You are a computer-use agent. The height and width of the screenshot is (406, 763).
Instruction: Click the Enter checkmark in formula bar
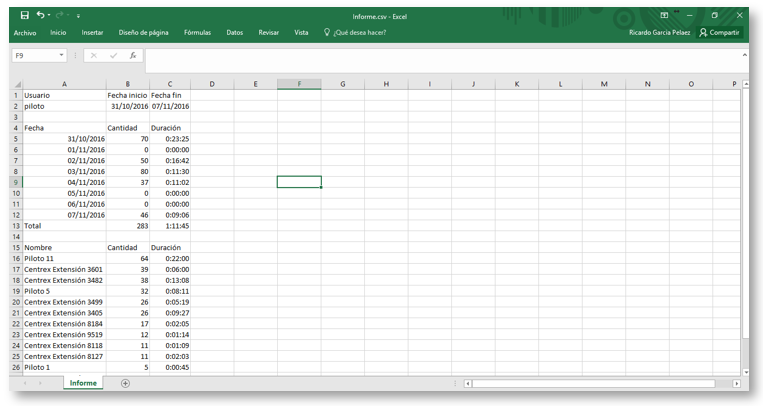point(113,56)
